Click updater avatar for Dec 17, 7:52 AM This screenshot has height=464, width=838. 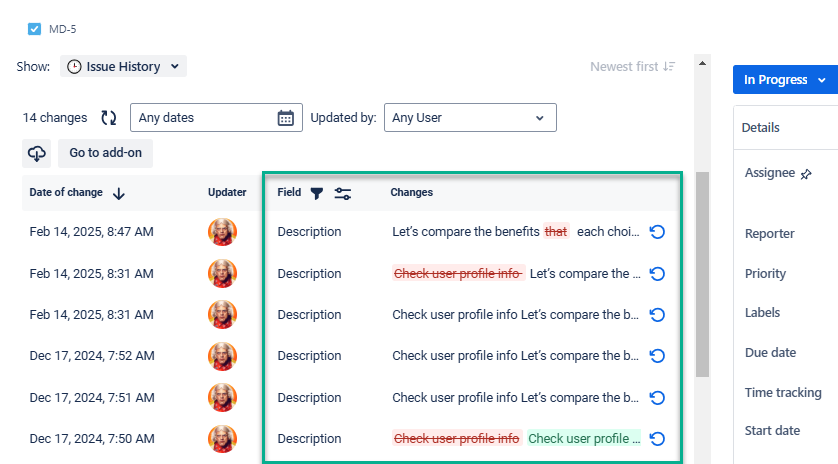(222, 356)
